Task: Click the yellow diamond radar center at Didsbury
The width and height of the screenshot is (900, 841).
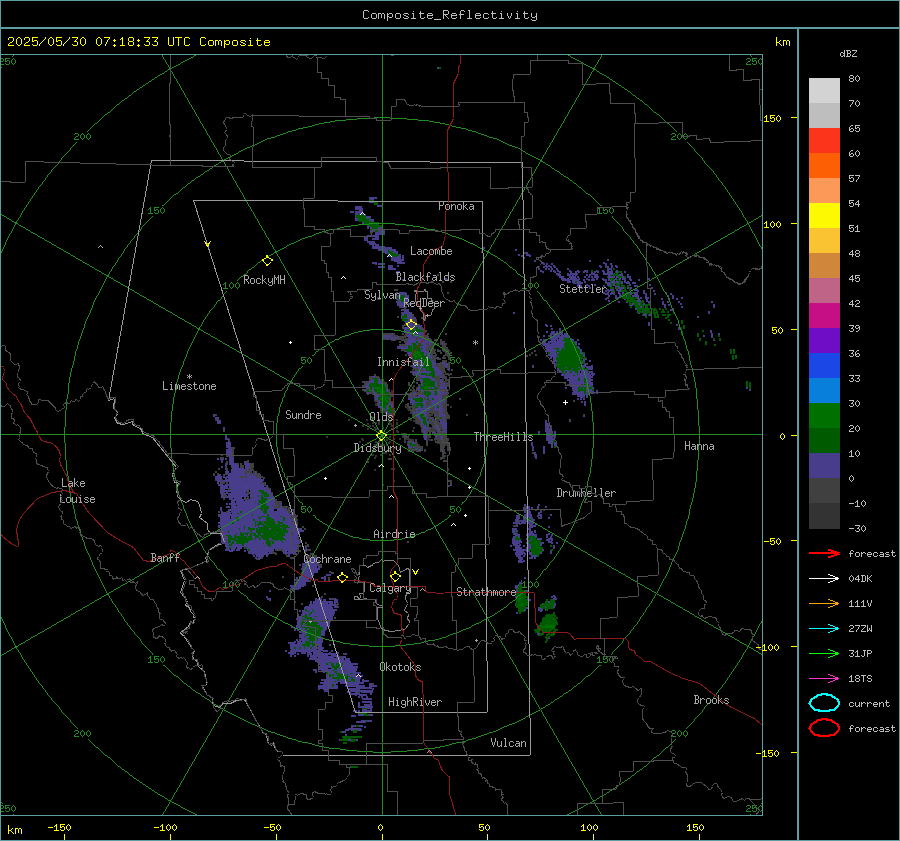Action: coord(381,436)
